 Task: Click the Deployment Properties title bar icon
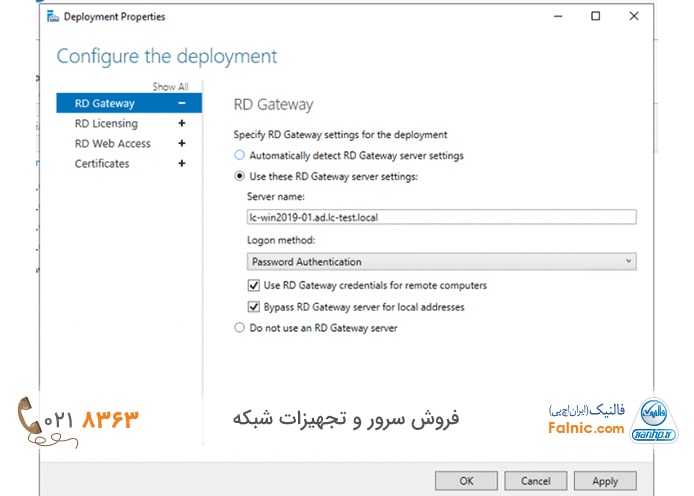coord(52,16)
